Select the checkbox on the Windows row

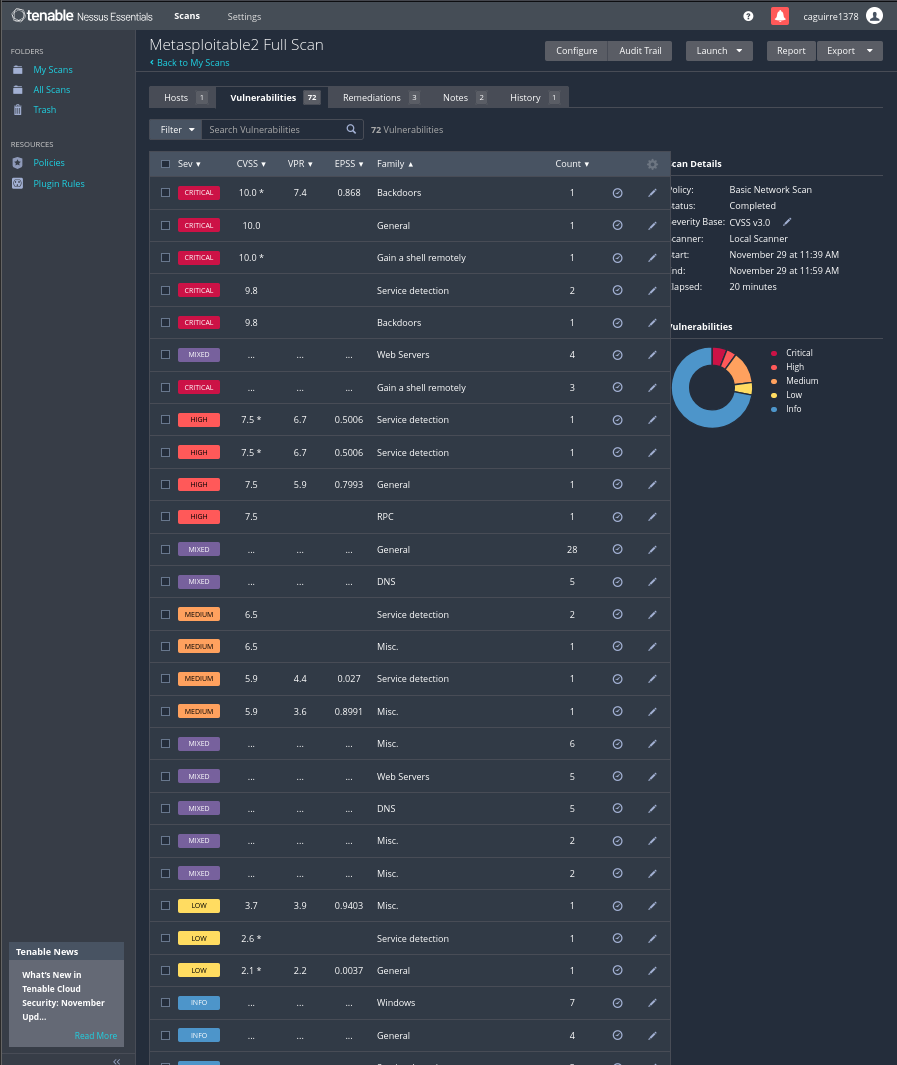tap(166, 1003)
